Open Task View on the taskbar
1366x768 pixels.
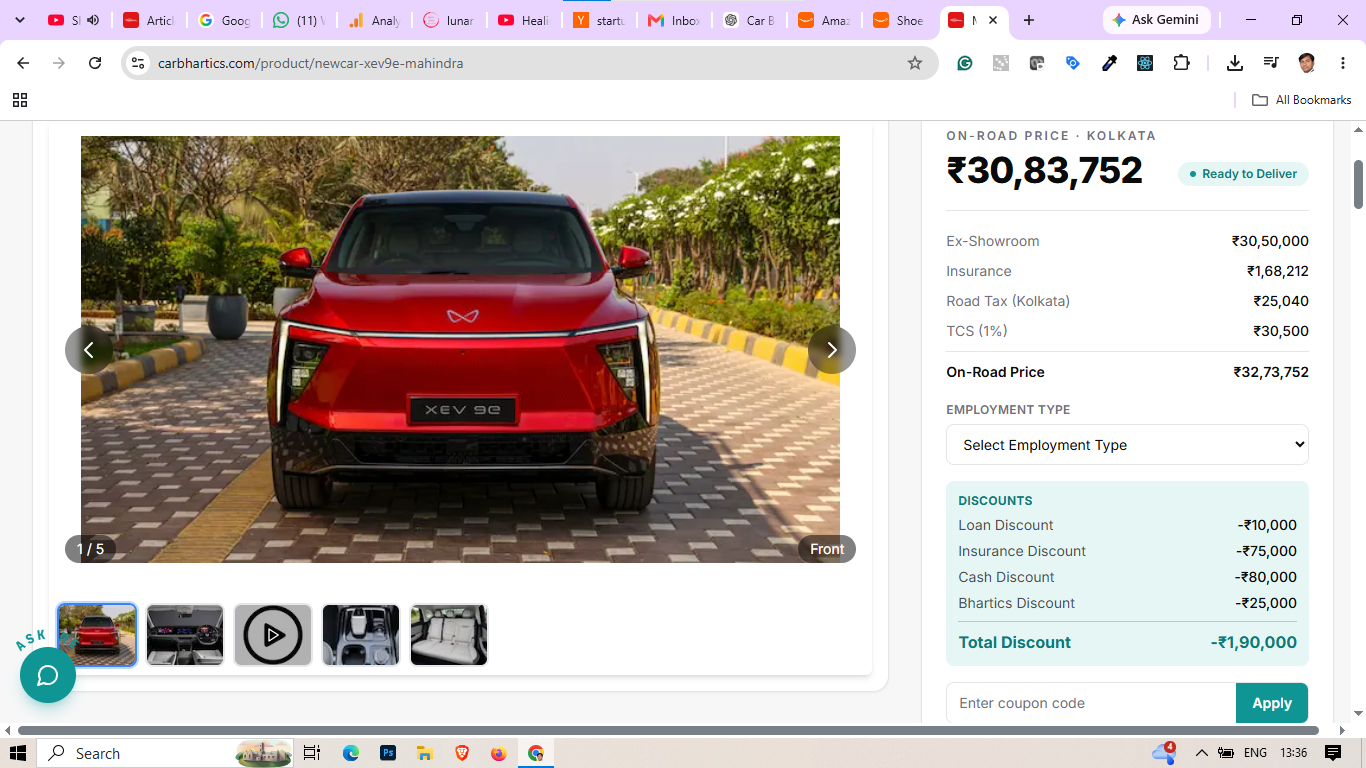pos(311,753)
